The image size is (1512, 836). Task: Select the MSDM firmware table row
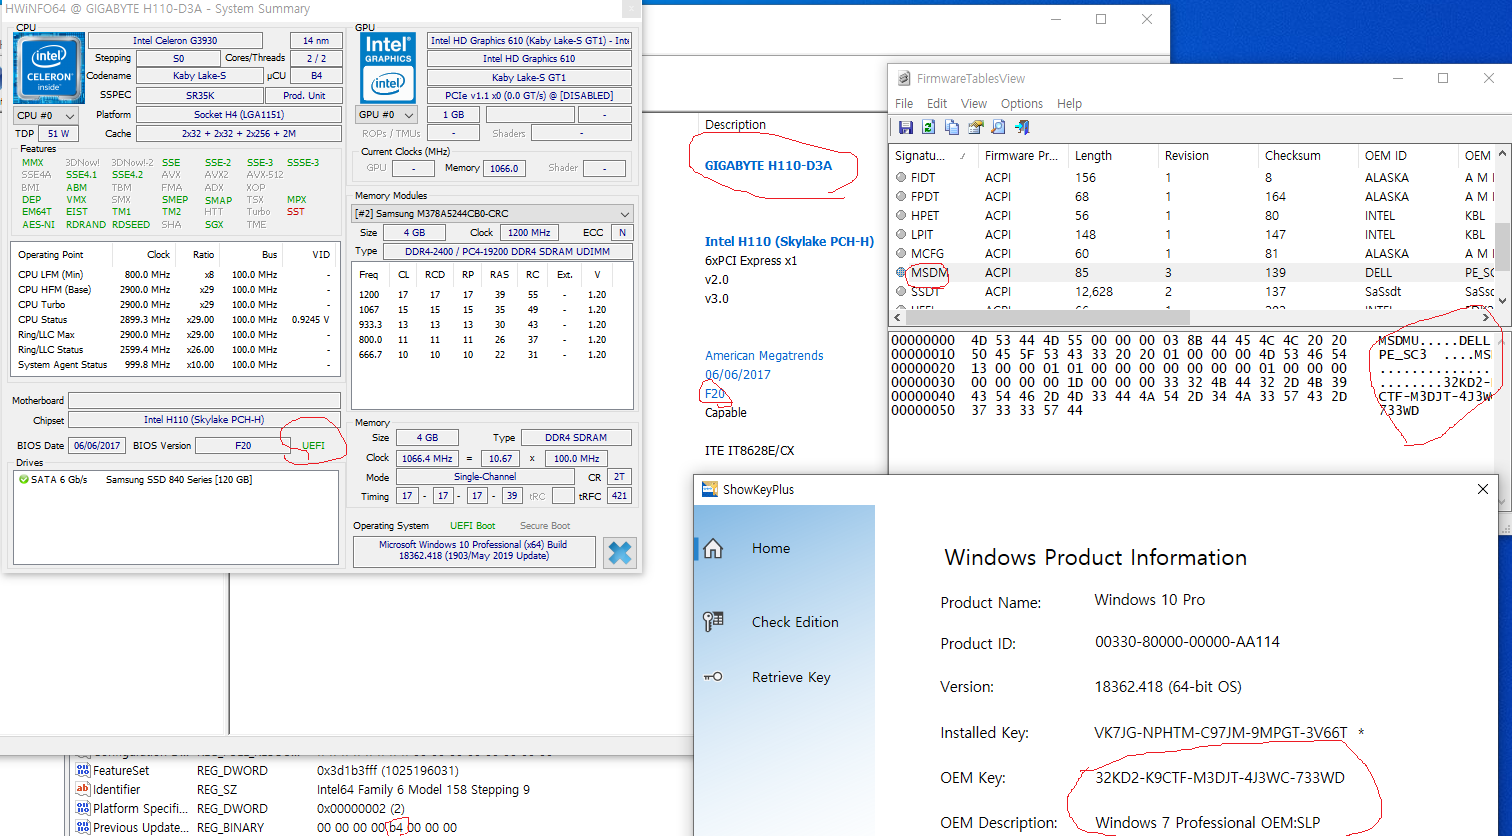1191,273
